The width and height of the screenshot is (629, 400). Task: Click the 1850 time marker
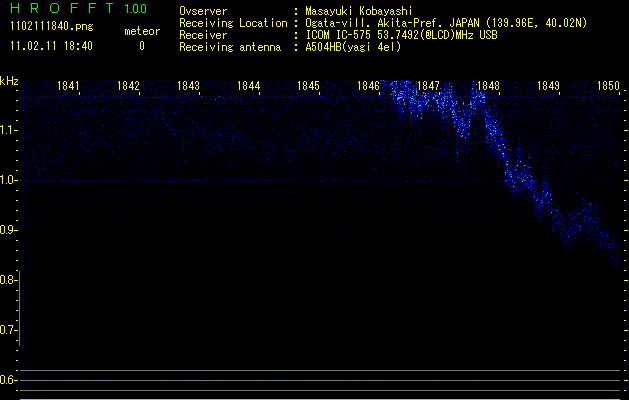[608, 85]
